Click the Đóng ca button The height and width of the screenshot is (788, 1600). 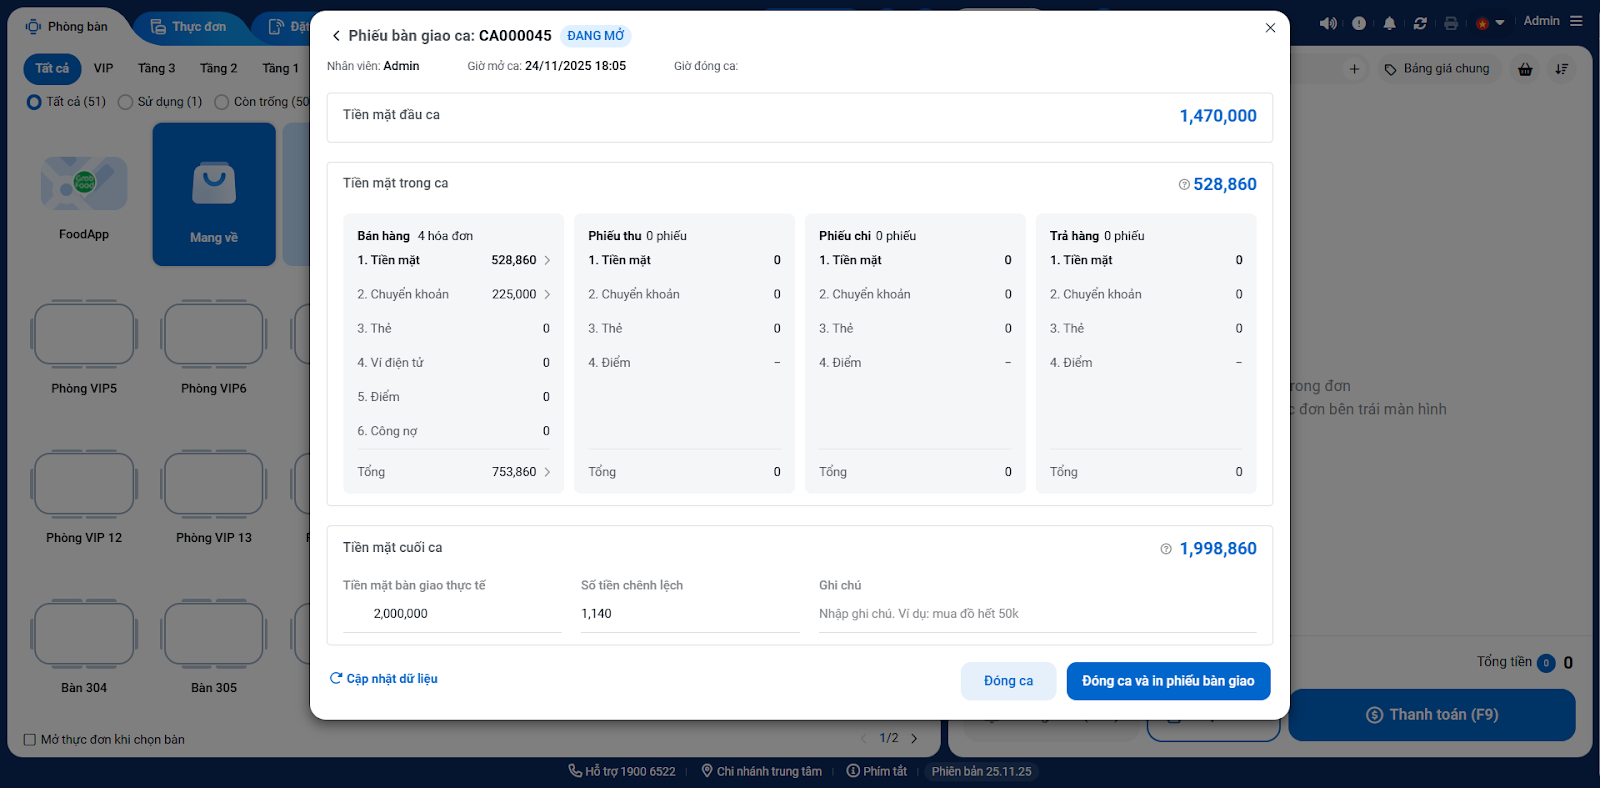(1008, 681)
